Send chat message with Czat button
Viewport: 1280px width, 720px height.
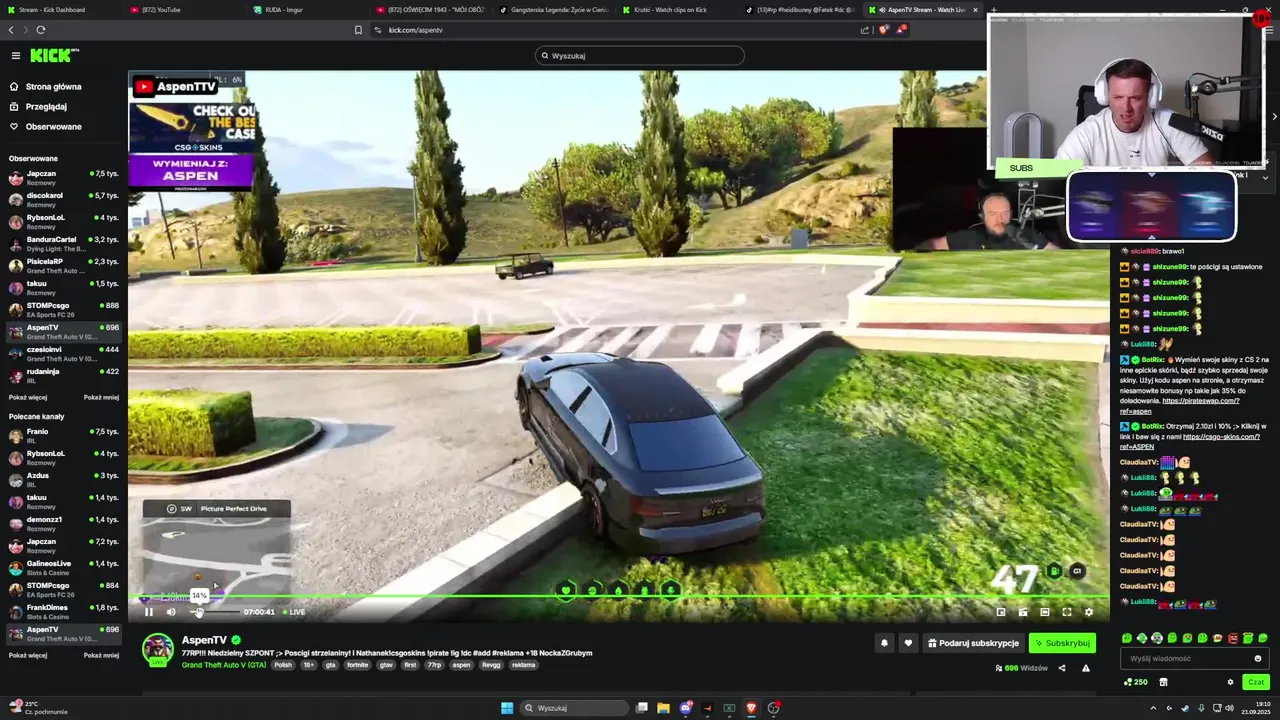[x=1256, y=682]
